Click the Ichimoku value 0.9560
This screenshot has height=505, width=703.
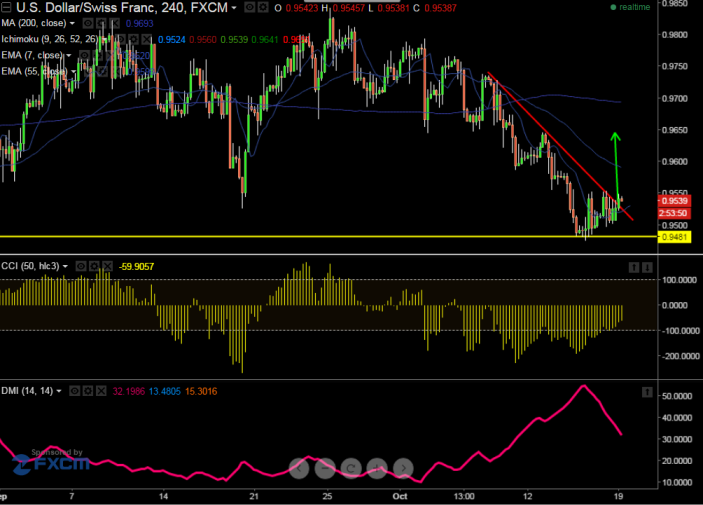coord(203,39)
